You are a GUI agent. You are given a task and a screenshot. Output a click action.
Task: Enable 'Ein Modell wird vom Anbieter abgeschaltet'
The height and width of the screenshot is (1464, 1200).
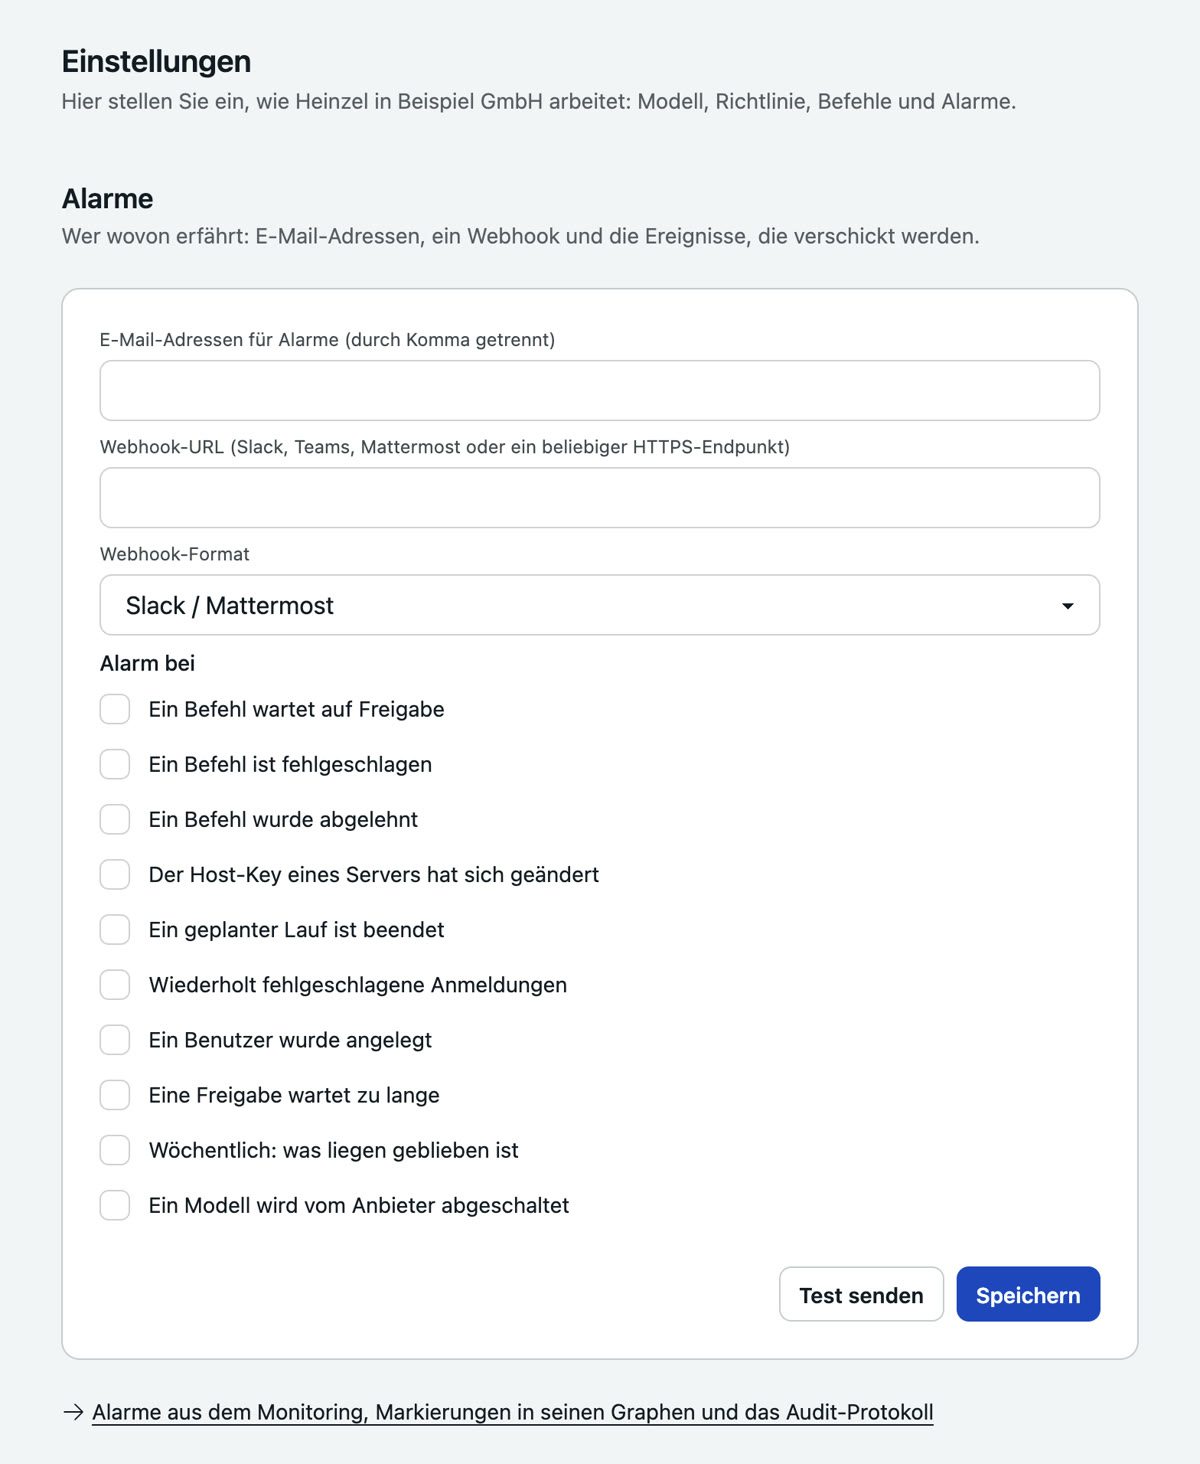pyautogui.click(x=115, y=1205)
